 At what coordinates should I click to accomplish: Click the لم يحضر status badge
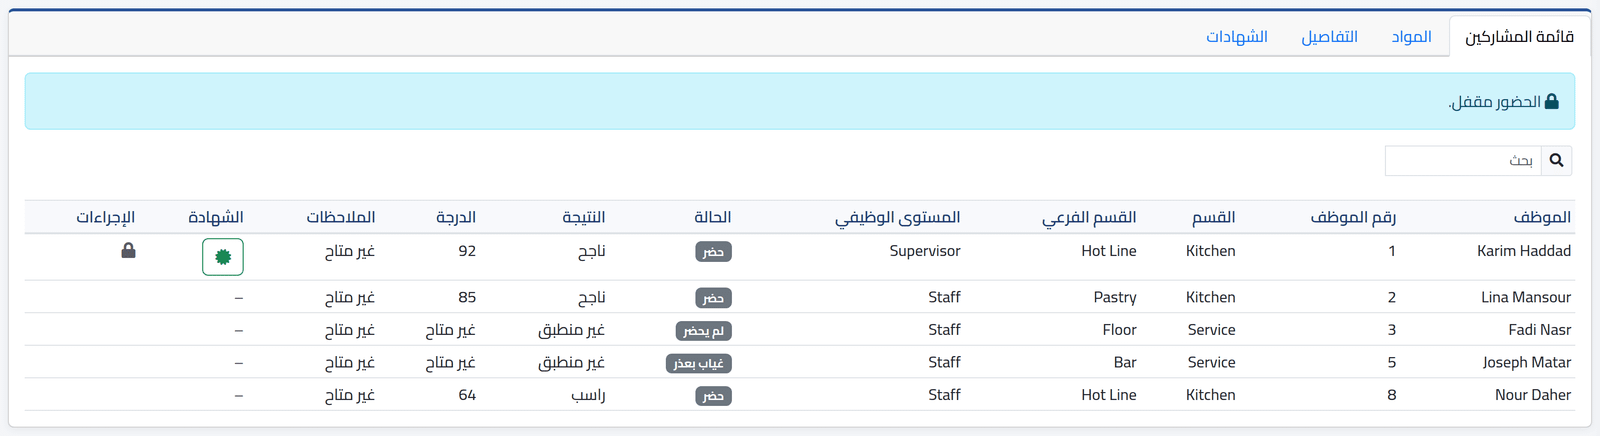tap(704, 331)
